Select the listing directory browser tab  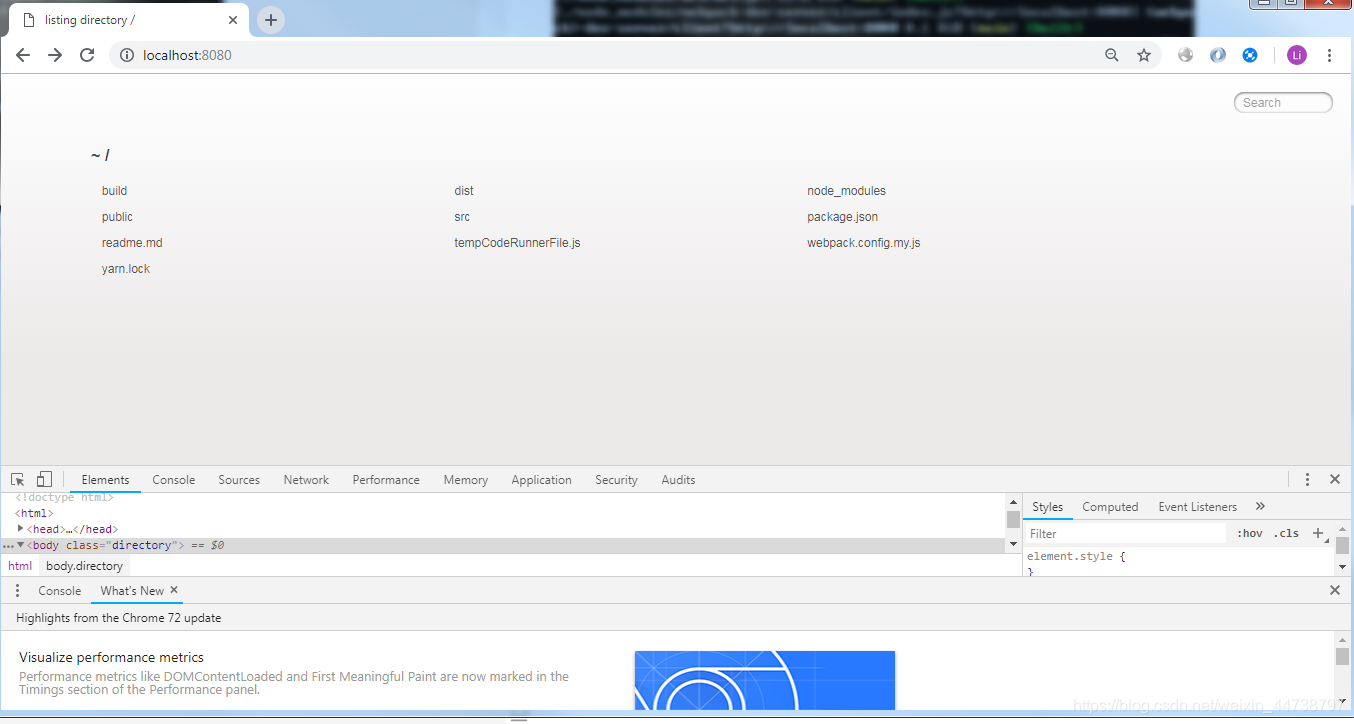(x=130, y=20)
